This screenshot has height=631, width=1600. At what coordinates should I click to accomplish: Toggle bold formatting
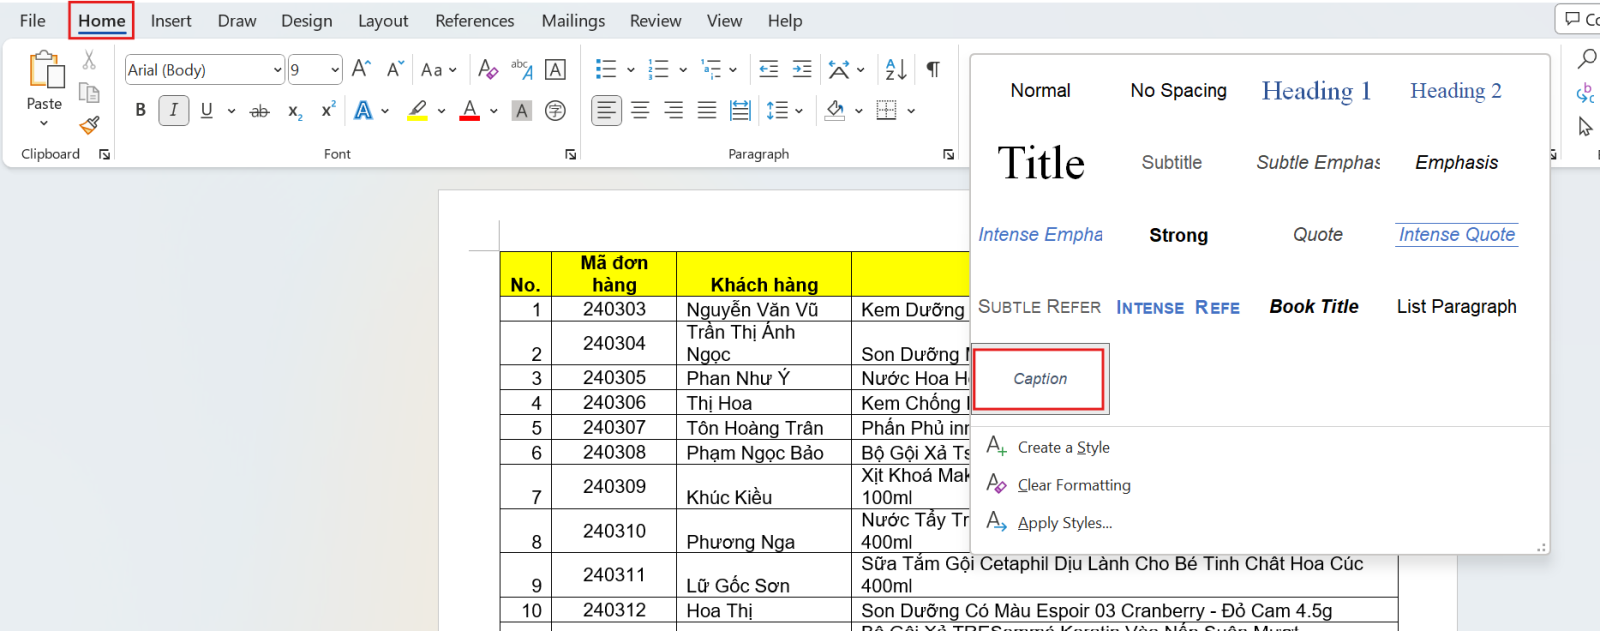pos(141,111)
